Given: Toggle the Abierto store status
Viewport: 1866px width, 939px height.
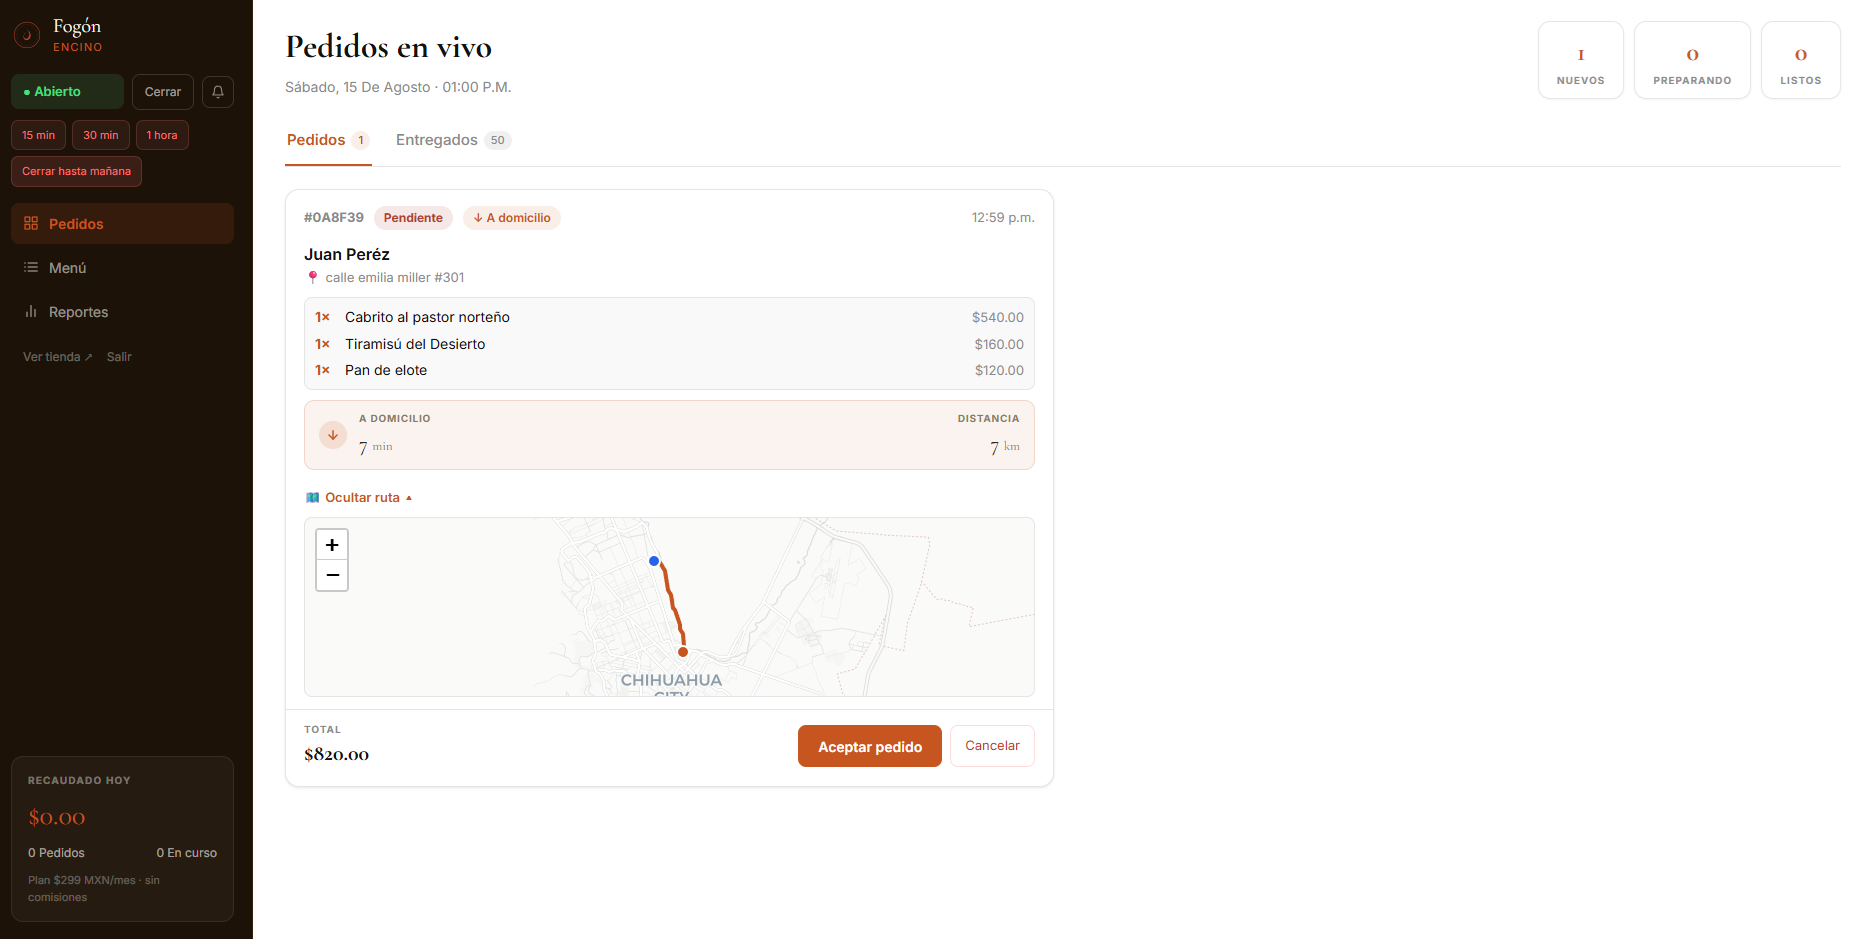Looking at the screenshot, I should [x=67, y=92].
